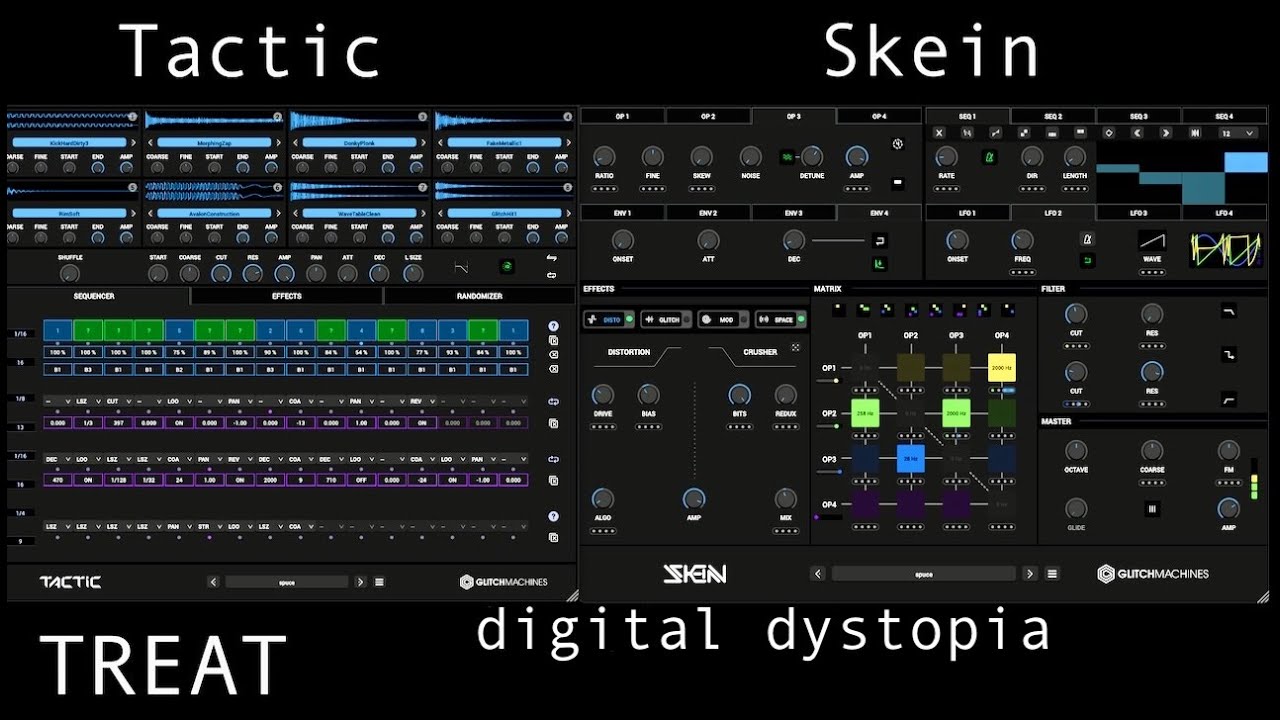Click the green 258 Hz matrix cell
This screenshot has height=720, width=1280.
pos(864,413)
